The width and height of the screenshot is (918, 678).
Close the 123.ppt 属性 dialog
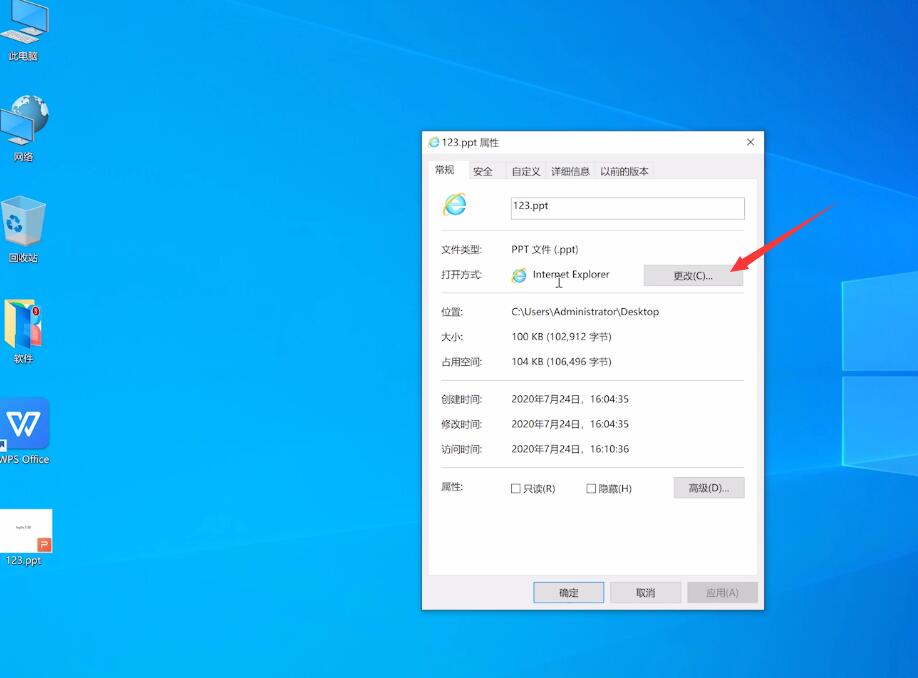coord(751,142)
